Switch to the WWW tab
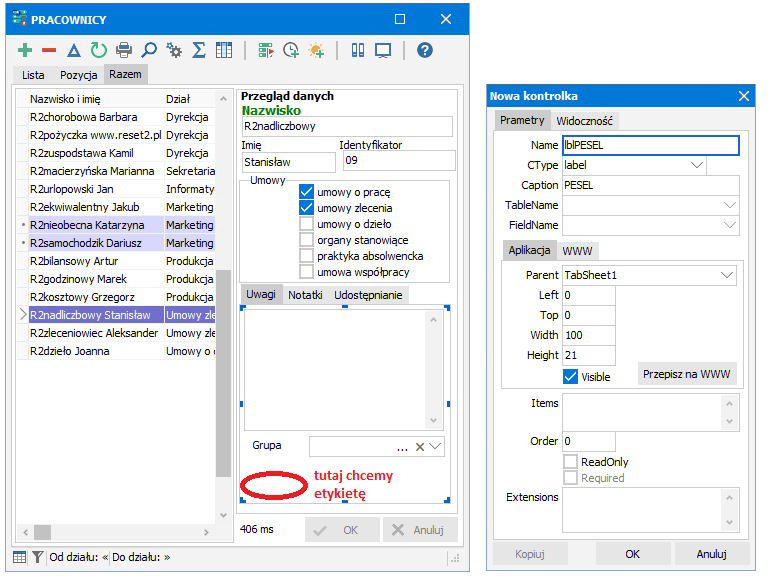The width and height of the screenshot is (773, 578). pos(577,251)
